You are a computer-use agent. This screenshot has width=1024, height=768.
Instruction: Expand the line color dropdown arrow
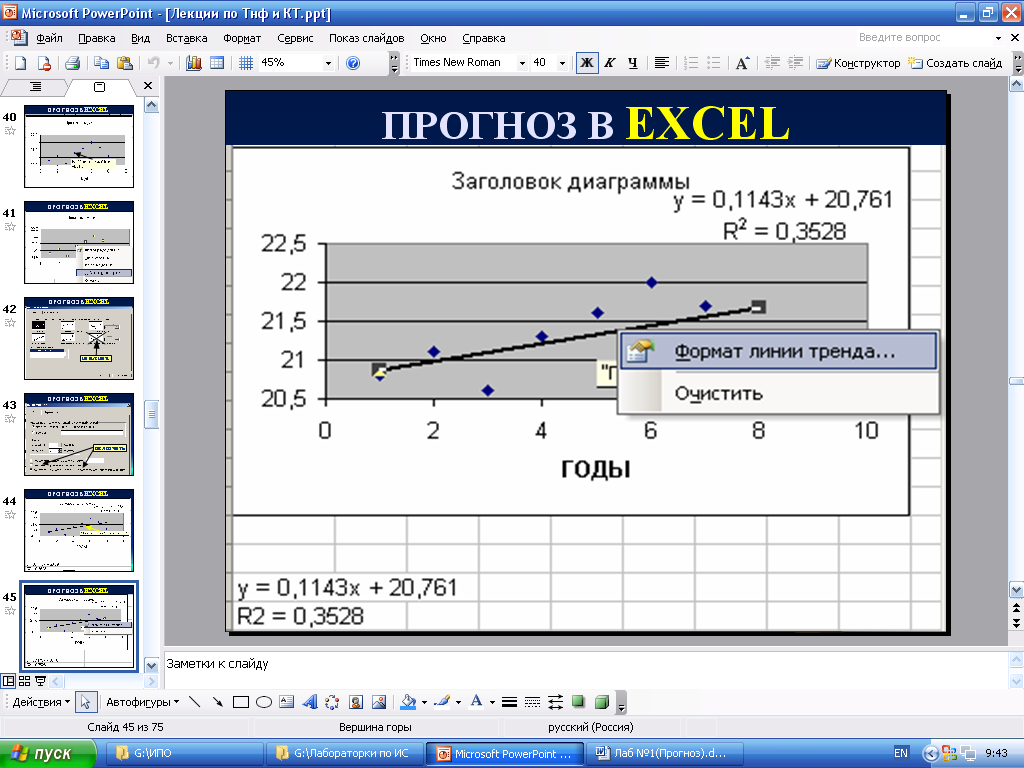pos(458,702)
